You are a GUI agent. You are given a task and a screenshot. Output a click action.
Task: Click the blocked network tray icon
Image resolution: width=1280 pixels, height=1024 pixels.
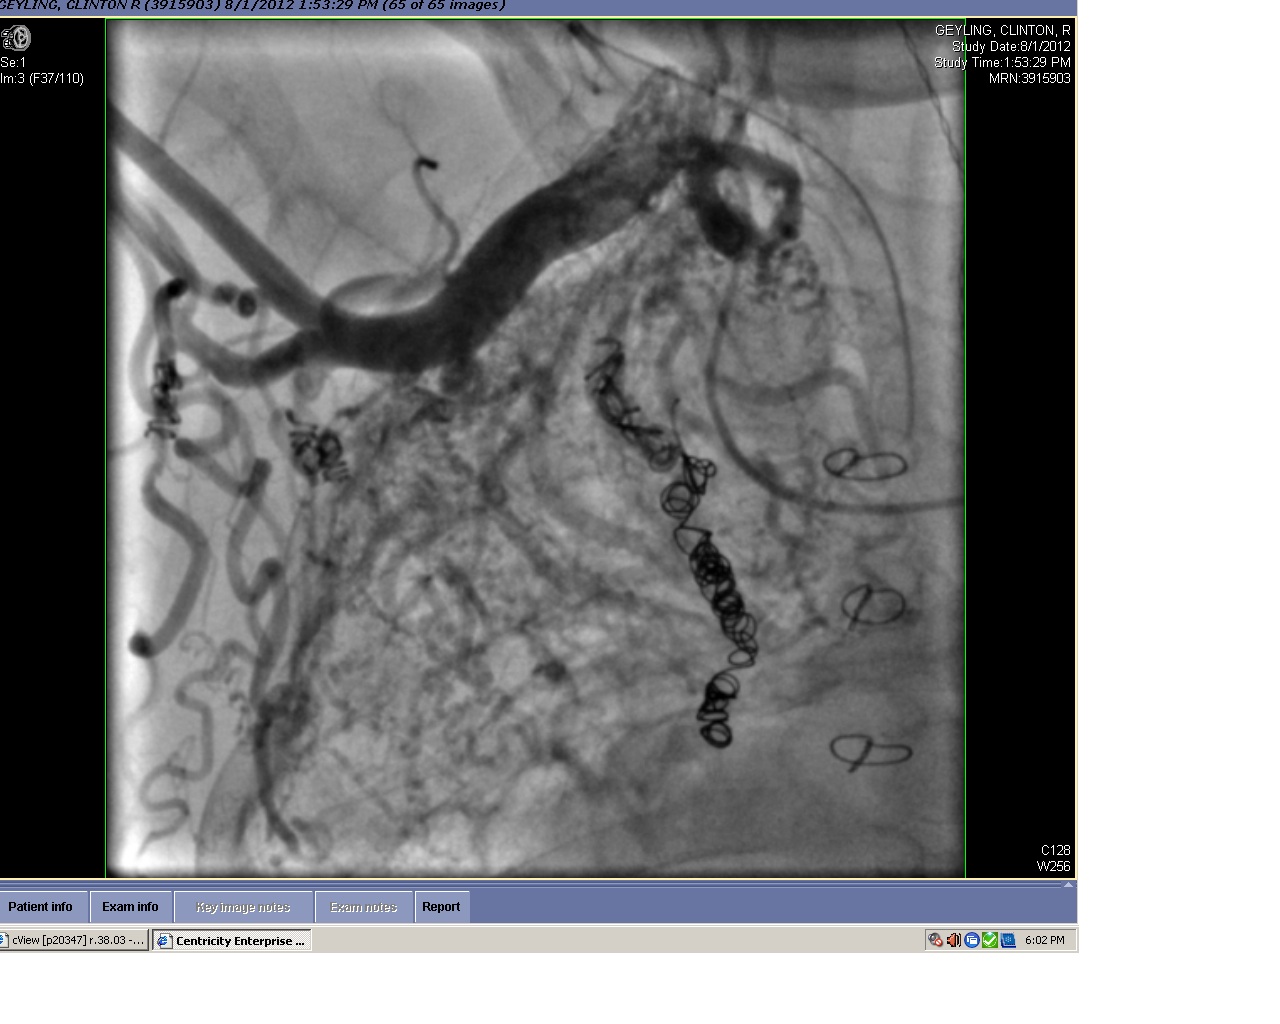[x=935, y=940]
